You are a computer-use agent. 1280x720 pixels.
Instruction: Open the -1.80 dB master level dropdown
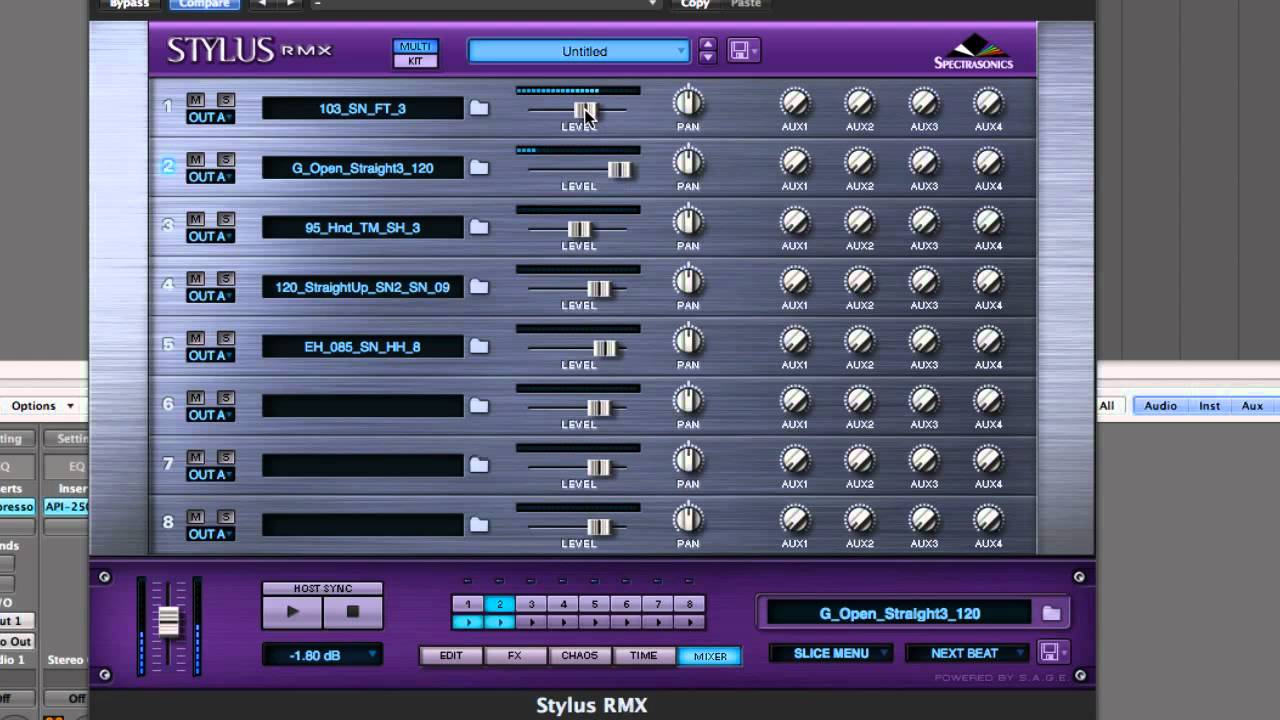point(322,655)
